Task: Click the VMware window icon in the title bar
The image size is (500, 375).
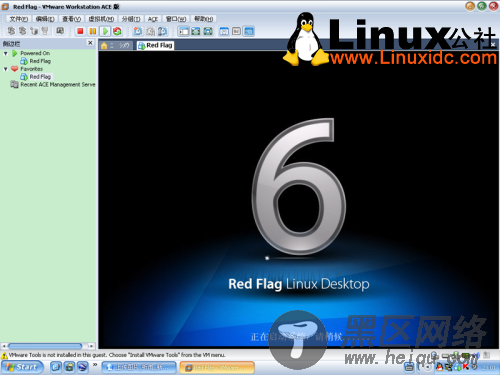Action: pyautogui.click(x=5, y=7)
